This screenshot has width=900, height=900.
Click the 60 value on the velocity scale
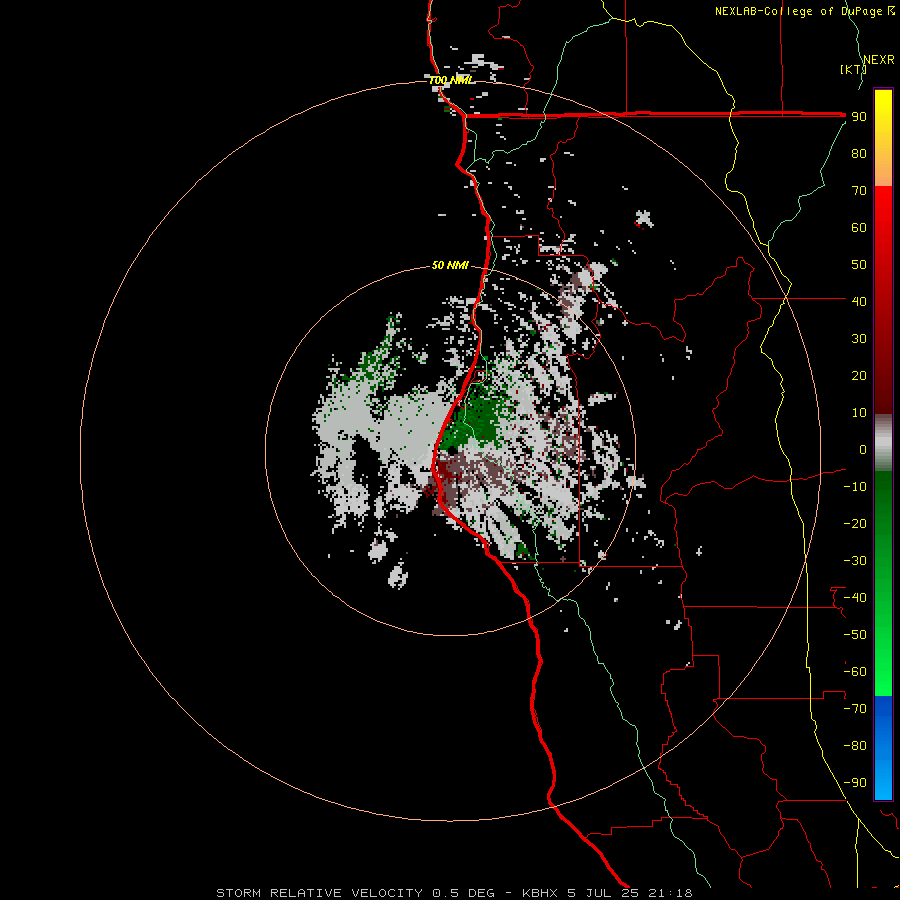coord(859,227)
